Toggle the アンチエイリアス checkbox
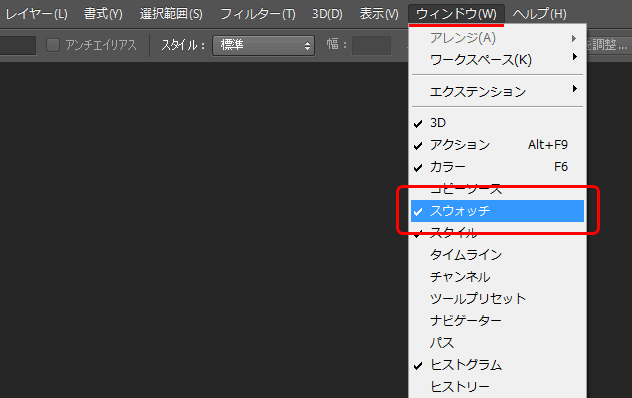This screenshot has width=632, height=398. (x=53, y=45)
